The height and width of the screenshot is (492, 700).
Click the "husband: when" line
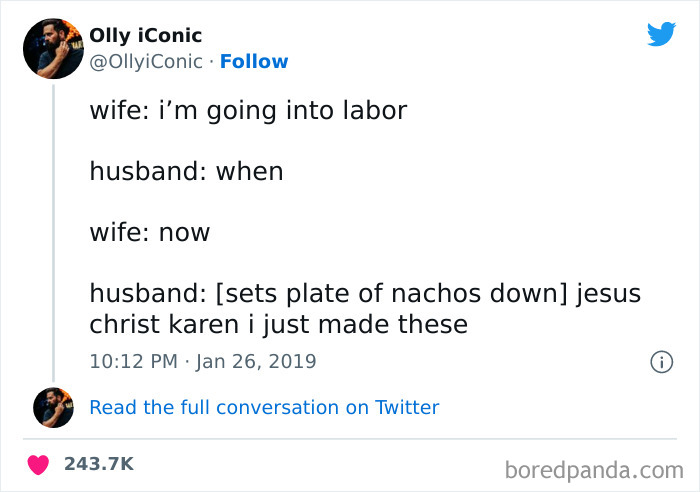186,171
